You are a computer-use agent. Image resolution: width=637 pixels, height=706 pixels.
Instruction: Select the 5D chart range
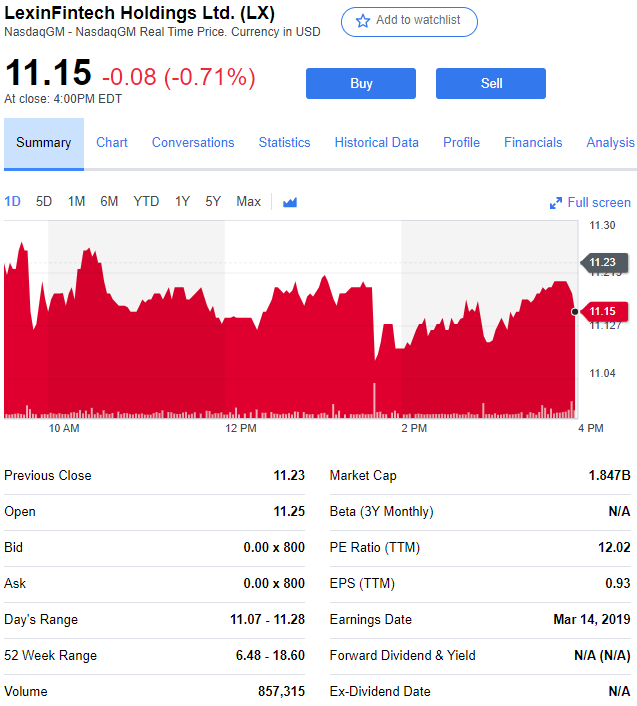(x=44, y=202)
